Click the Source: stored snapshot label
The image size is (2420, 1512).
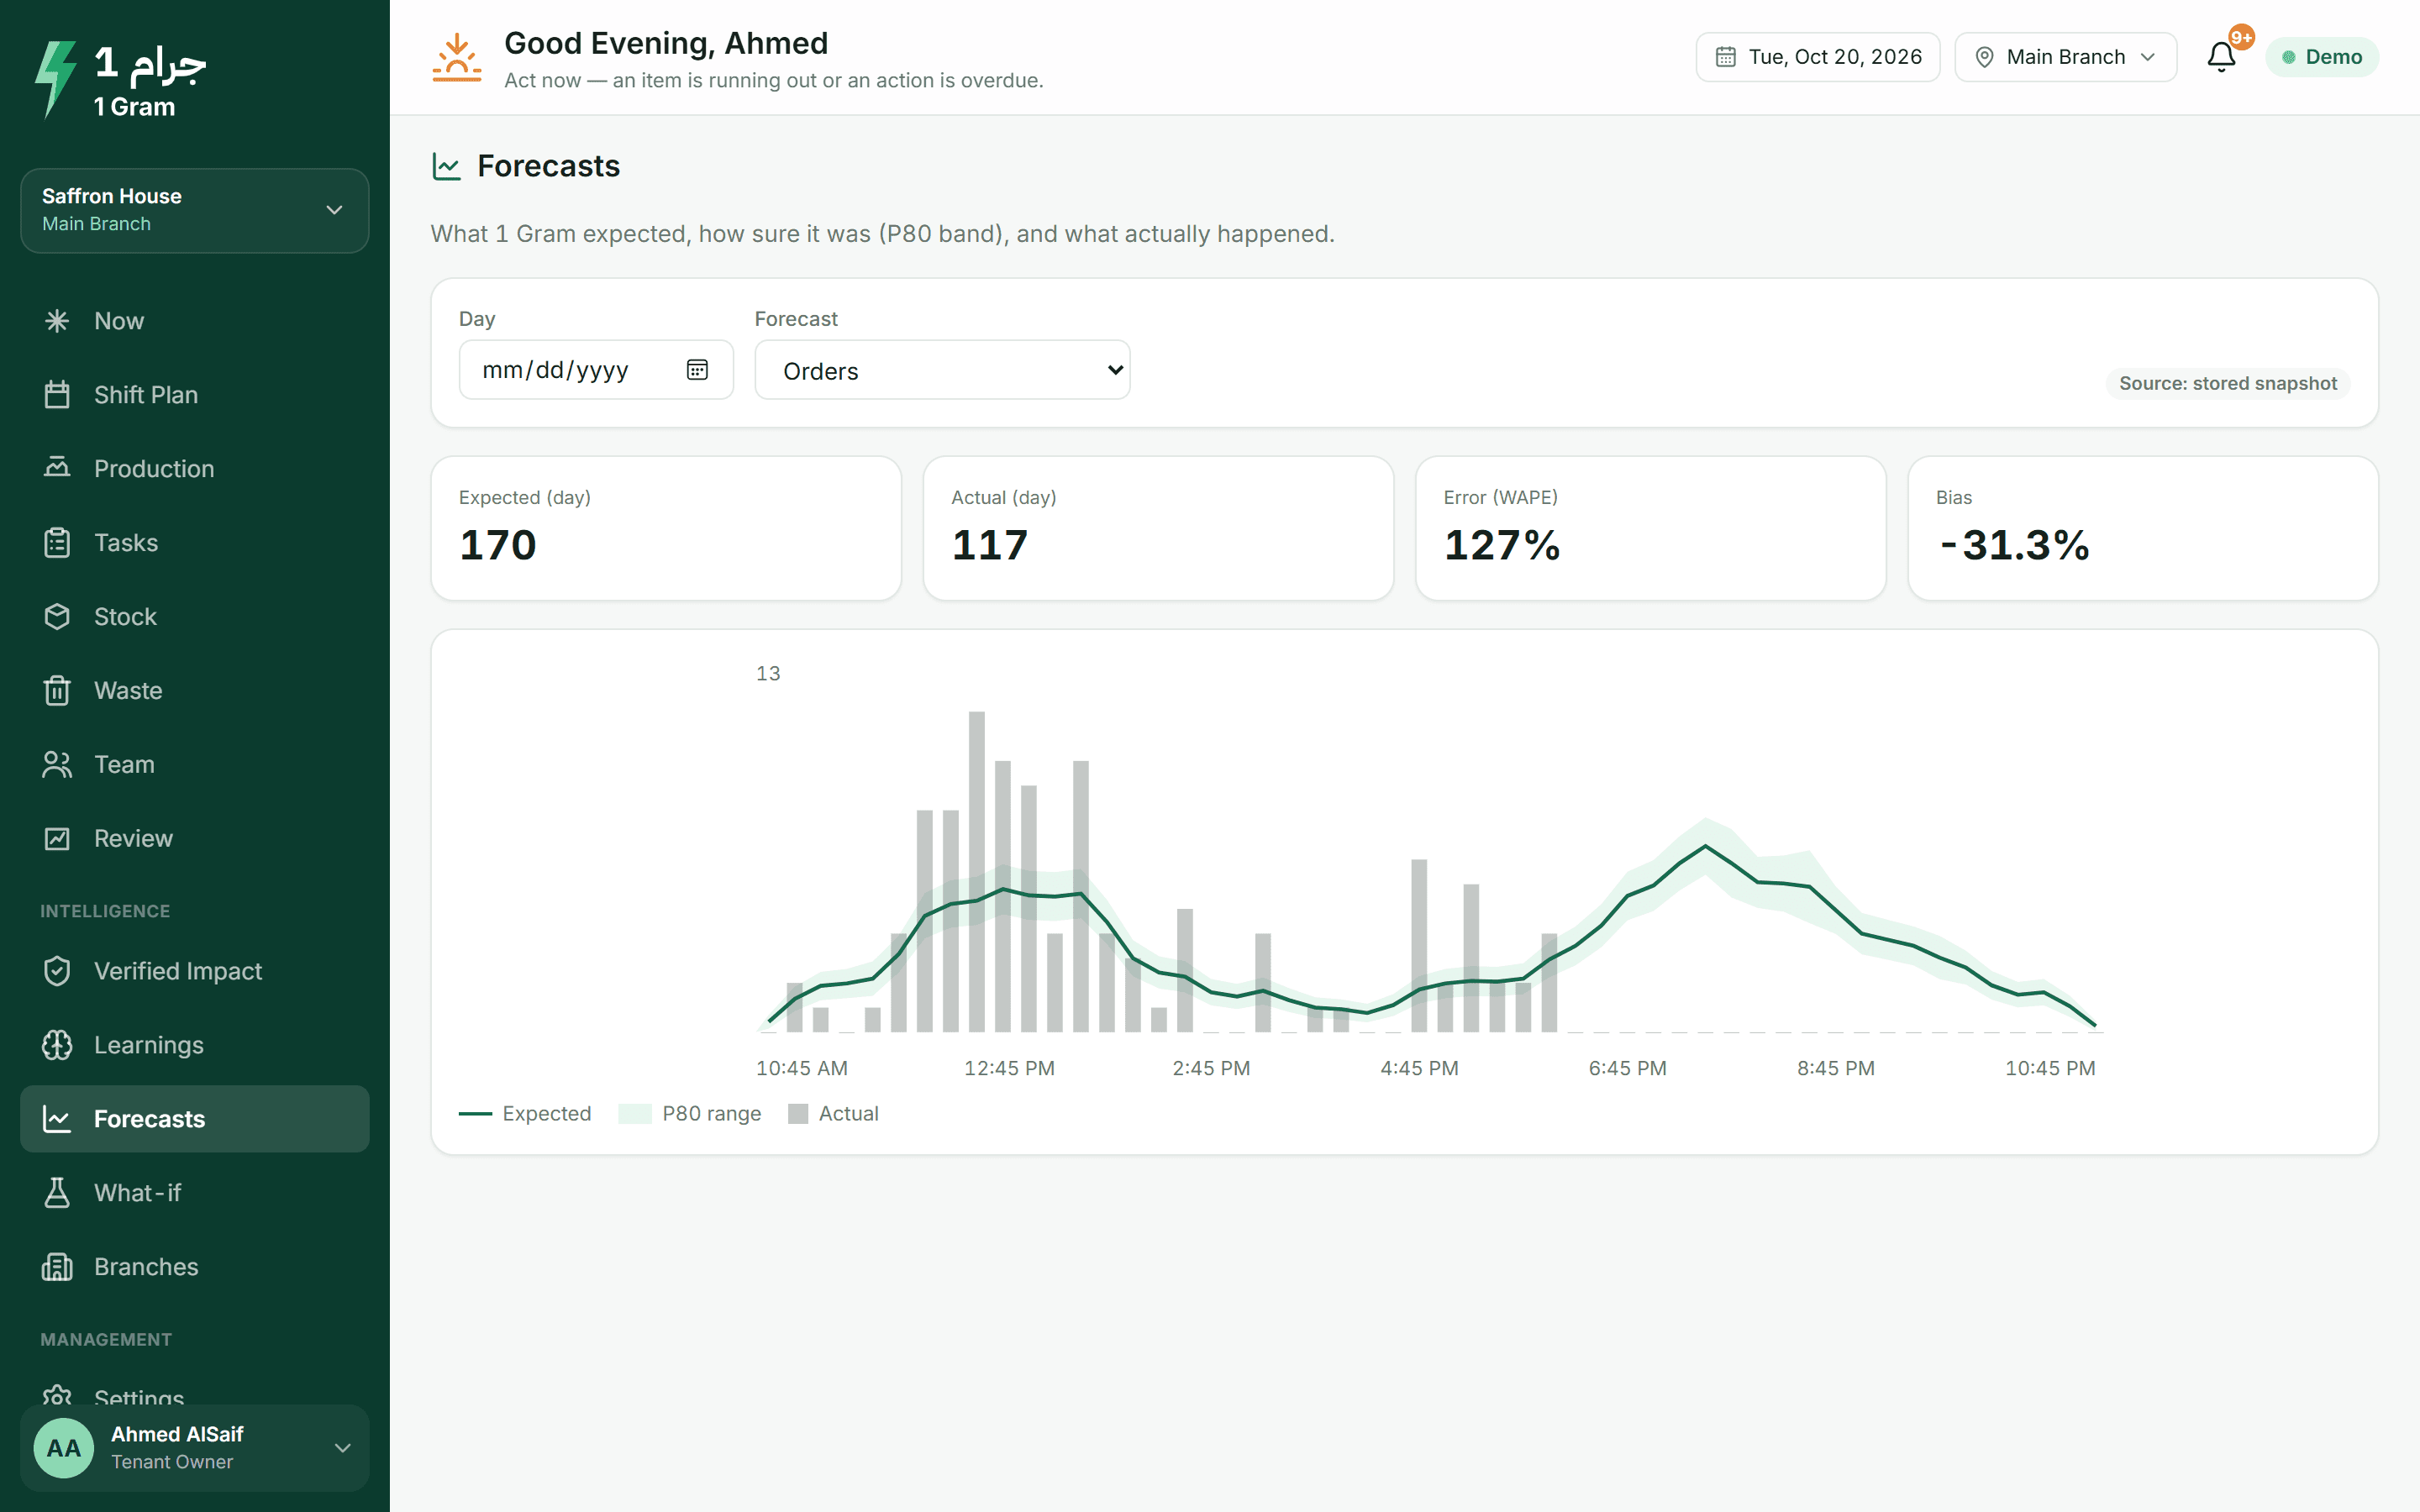coord(2228,384)
